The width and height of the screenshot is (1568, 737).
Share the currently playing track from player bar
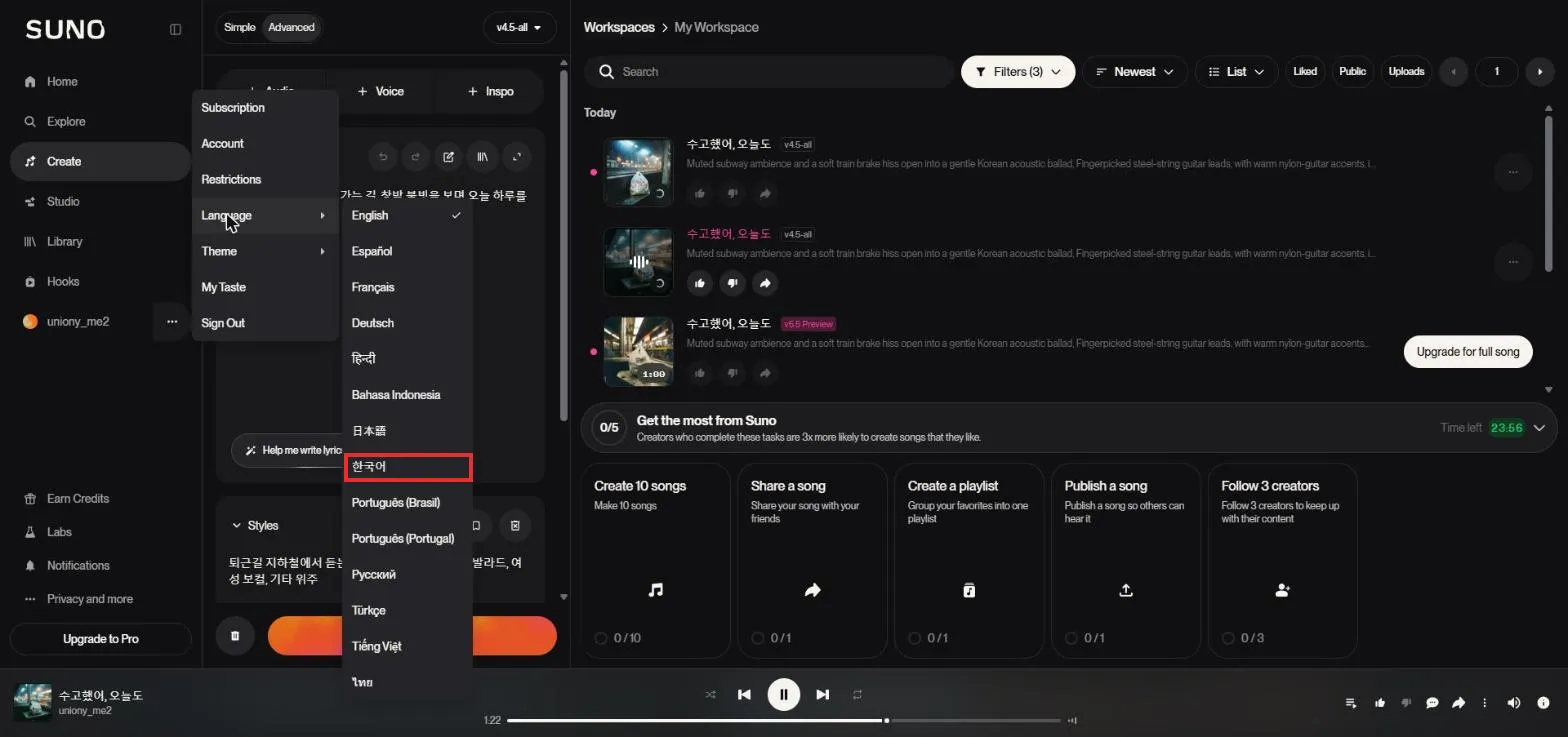pos(1458,703)
